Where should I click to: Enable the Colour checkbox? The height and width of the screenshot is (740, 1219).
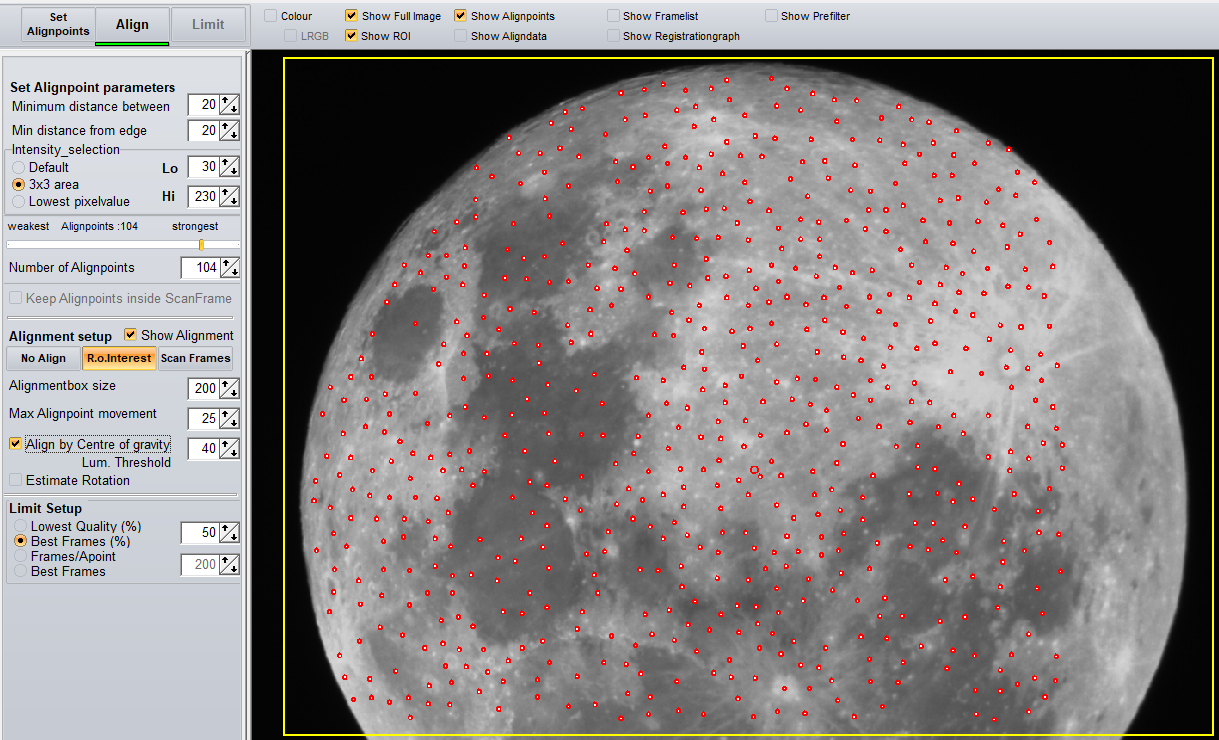pyautogui.click(x=271, y=16)
